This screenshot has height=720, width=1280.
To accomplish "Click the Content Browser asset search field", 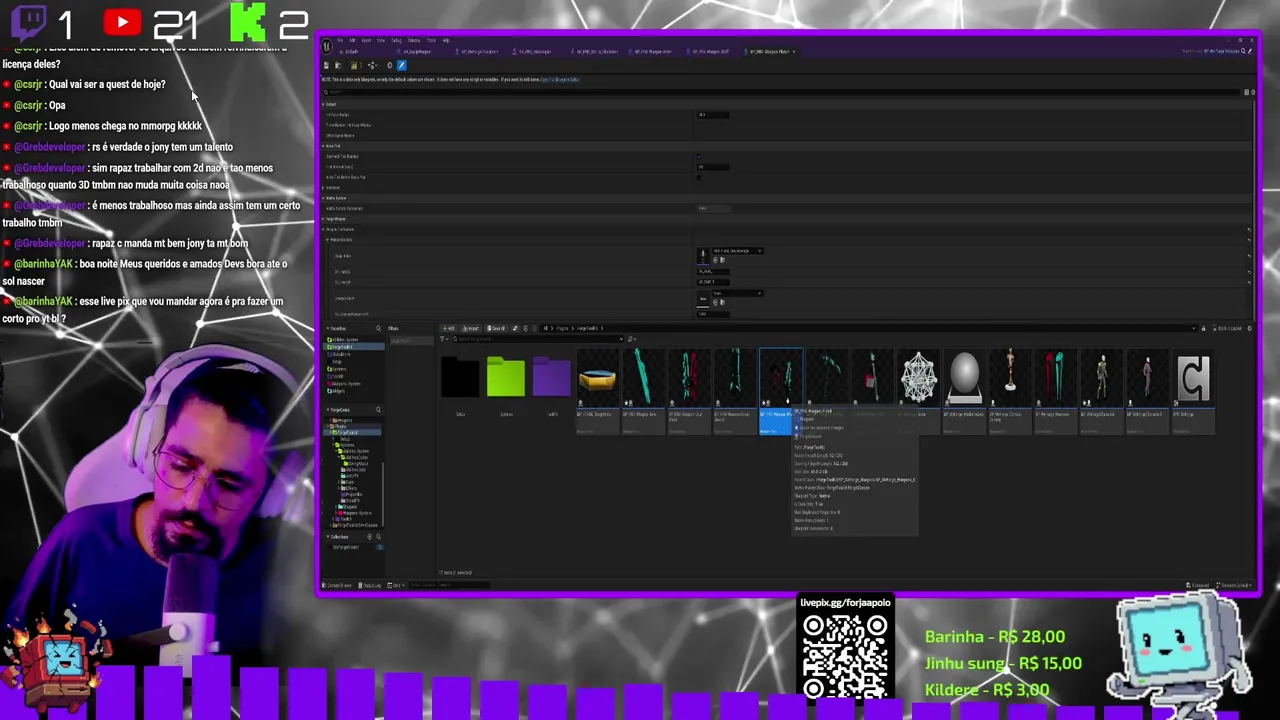I will tap(538, 338).
